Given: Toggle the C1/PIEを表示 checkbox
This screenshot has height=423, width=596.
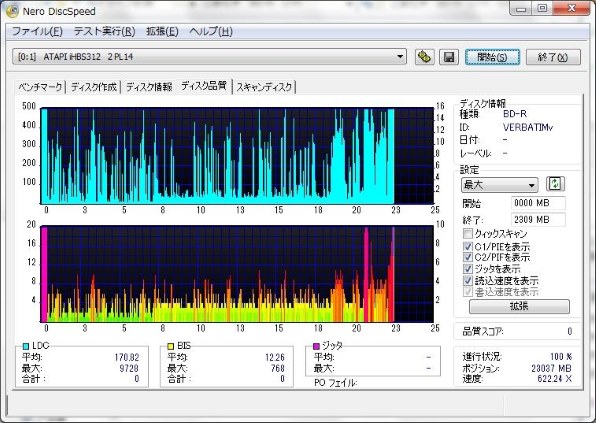Looking at the screenshot, I should click(x=468, y=246).
